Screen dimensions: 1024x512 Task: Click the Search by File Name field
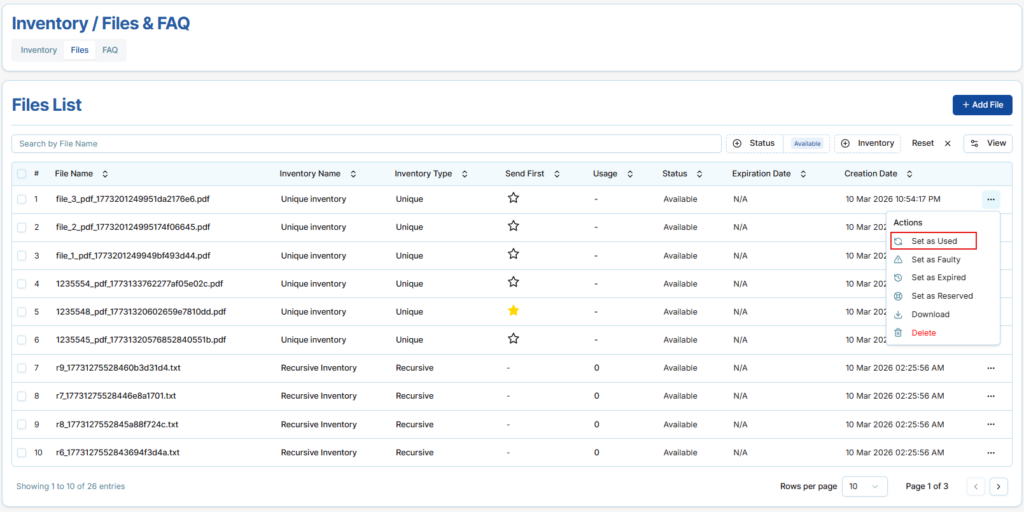tap(366, 144)
